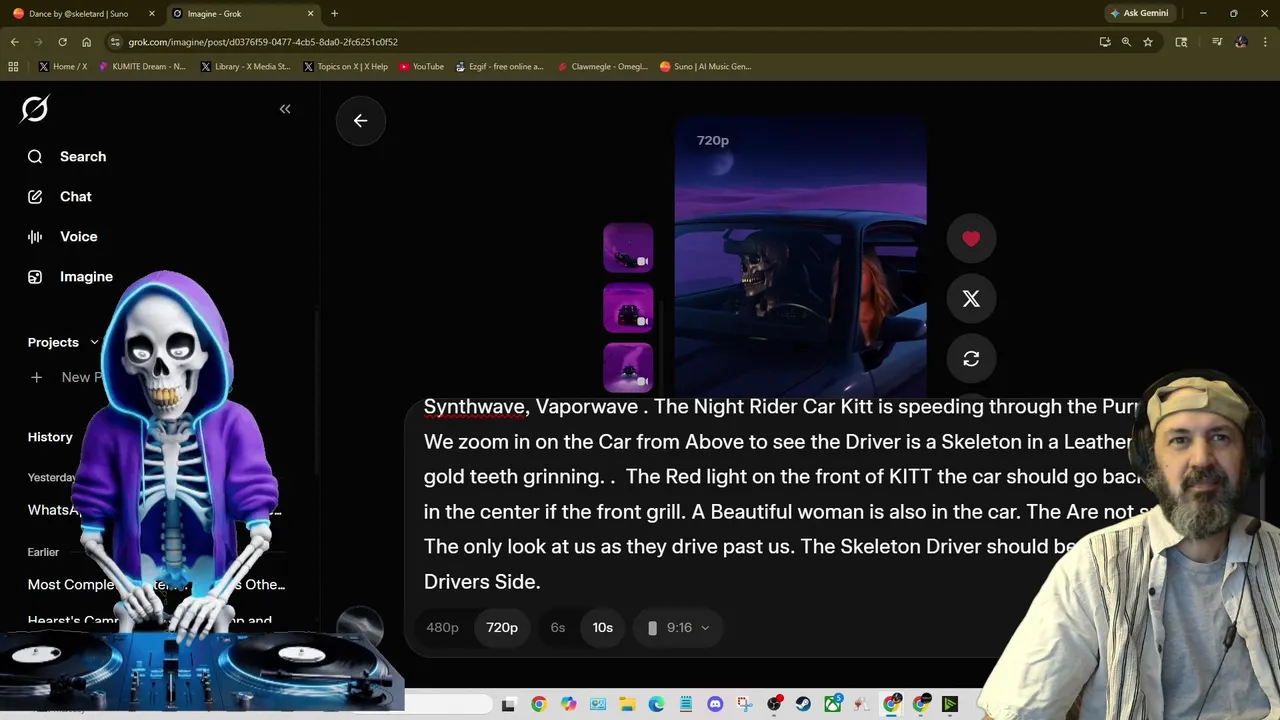Open the 'Library - X Media St...' bookmark
The image size is (1280, 720).
tap(245, 66)
